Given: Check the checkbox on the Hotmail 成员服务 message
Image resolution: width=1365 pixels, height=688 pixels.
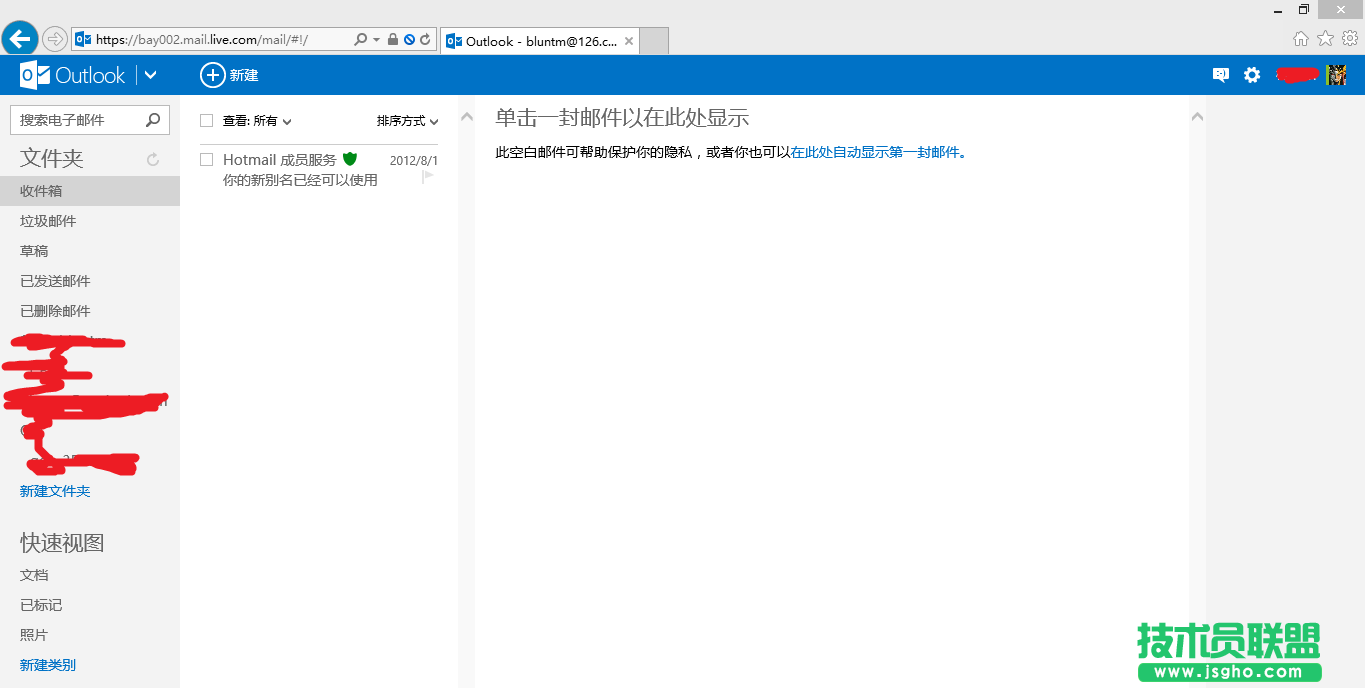Looking at the screenshot, I should (206, 158).
